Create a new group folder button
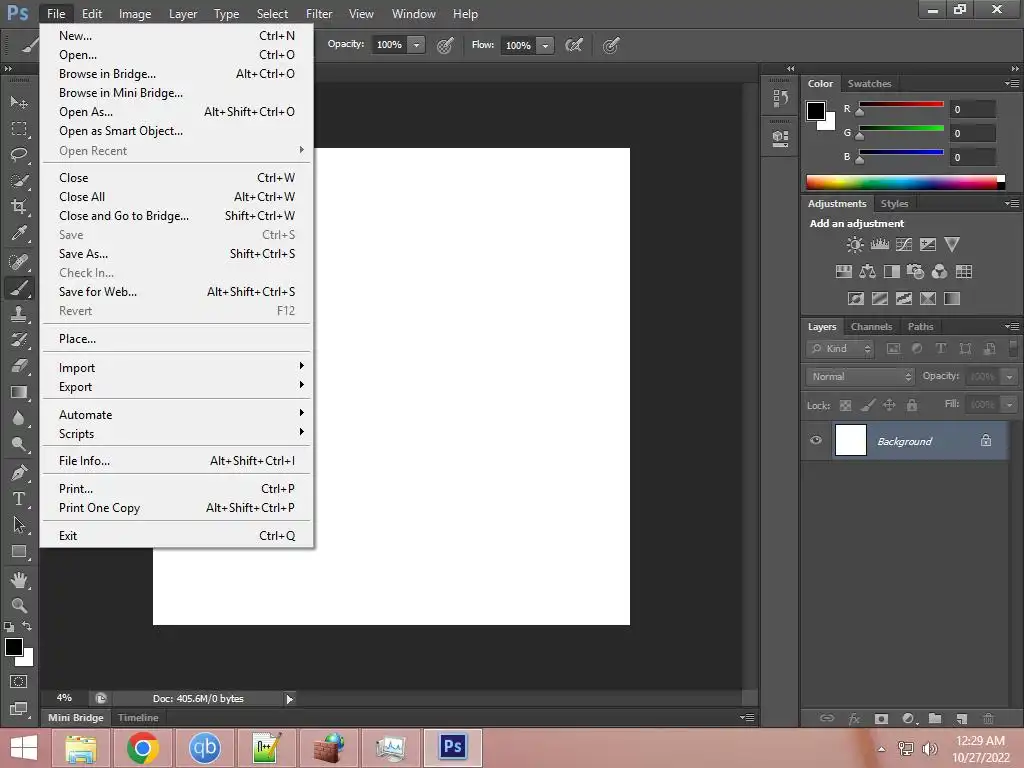The width and height of the screenshot is (1024, 768). pos(935,718)
